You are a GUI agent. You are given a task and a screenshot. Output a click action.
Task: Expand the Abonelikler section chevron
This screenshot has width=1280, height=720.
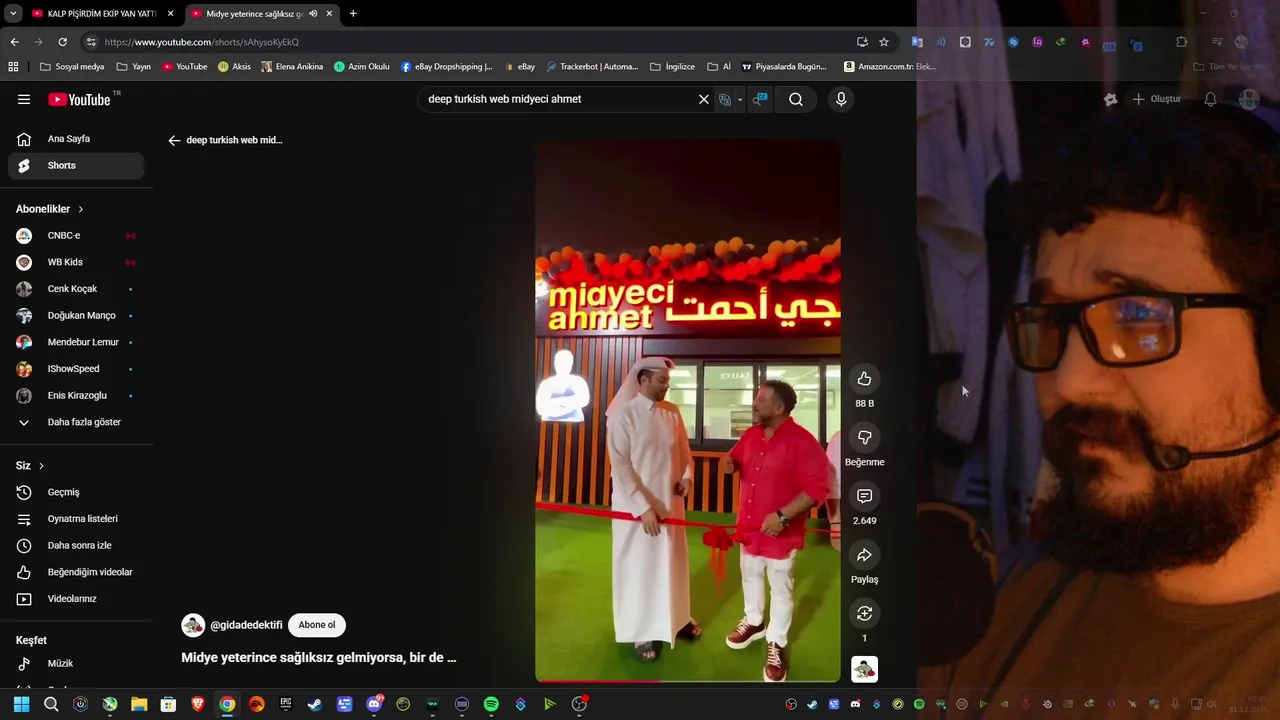[x=81, y=209]
